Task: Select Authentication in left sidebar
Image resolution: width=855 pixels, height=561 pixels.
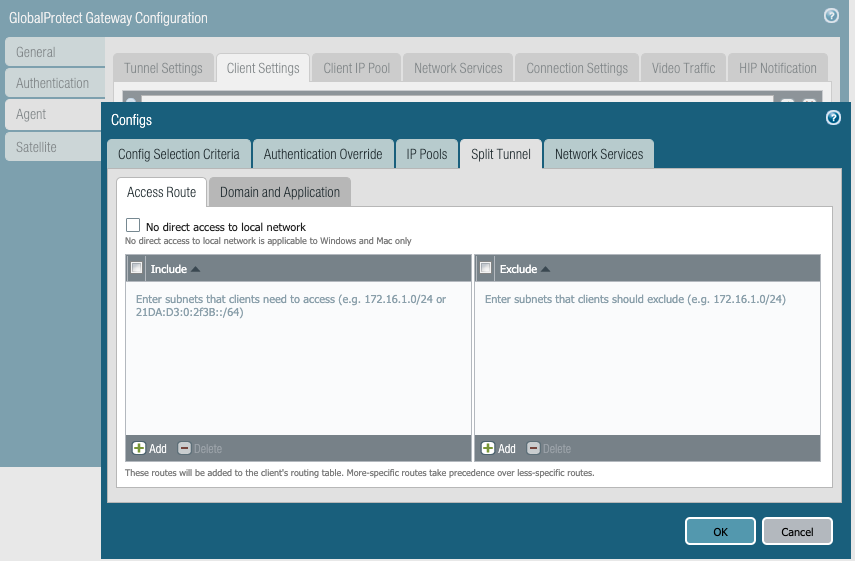Action: click(55, 83)
